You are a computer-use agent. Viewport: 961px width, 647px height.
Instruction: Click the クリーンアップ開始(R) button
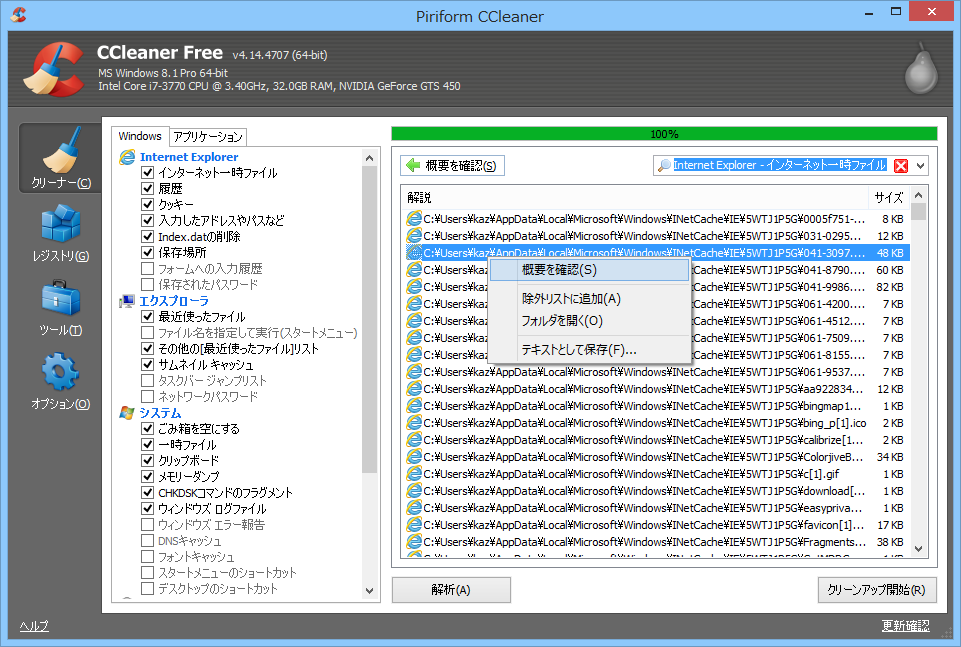pyautogui.click(x=876, y=590)
